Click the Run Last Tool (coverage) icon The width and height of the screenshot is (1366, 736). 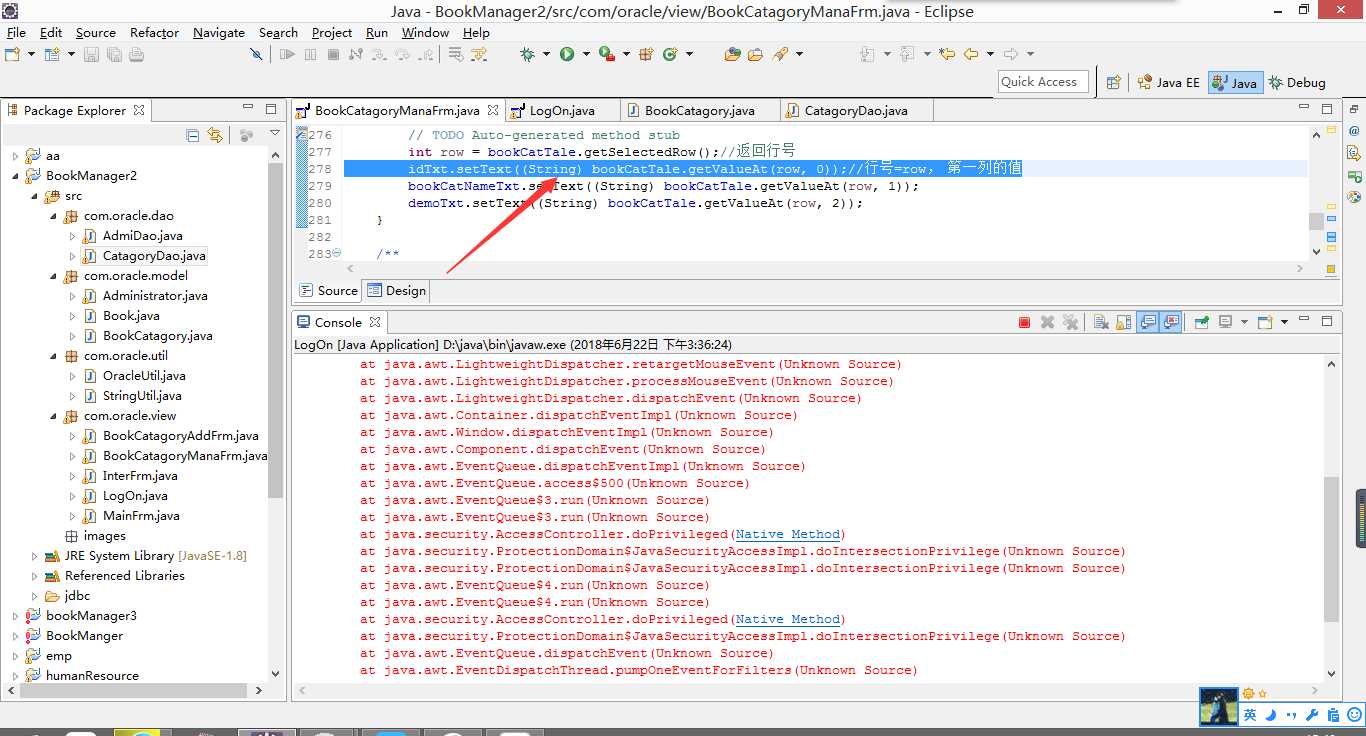pyautogui.click(x=607, y=54)
